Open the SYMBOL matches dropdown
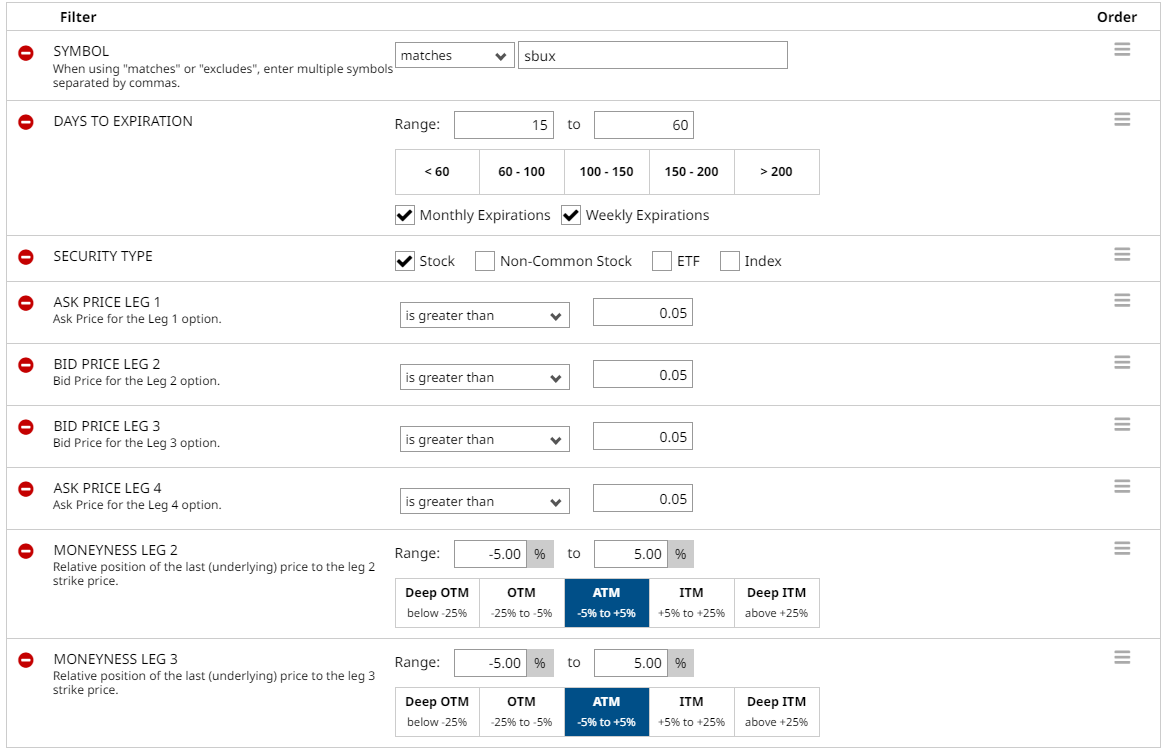 [455, 56]
